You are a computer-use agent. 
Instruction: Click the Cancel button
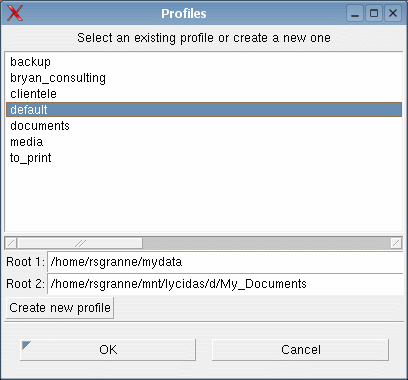tap(301, 350)
